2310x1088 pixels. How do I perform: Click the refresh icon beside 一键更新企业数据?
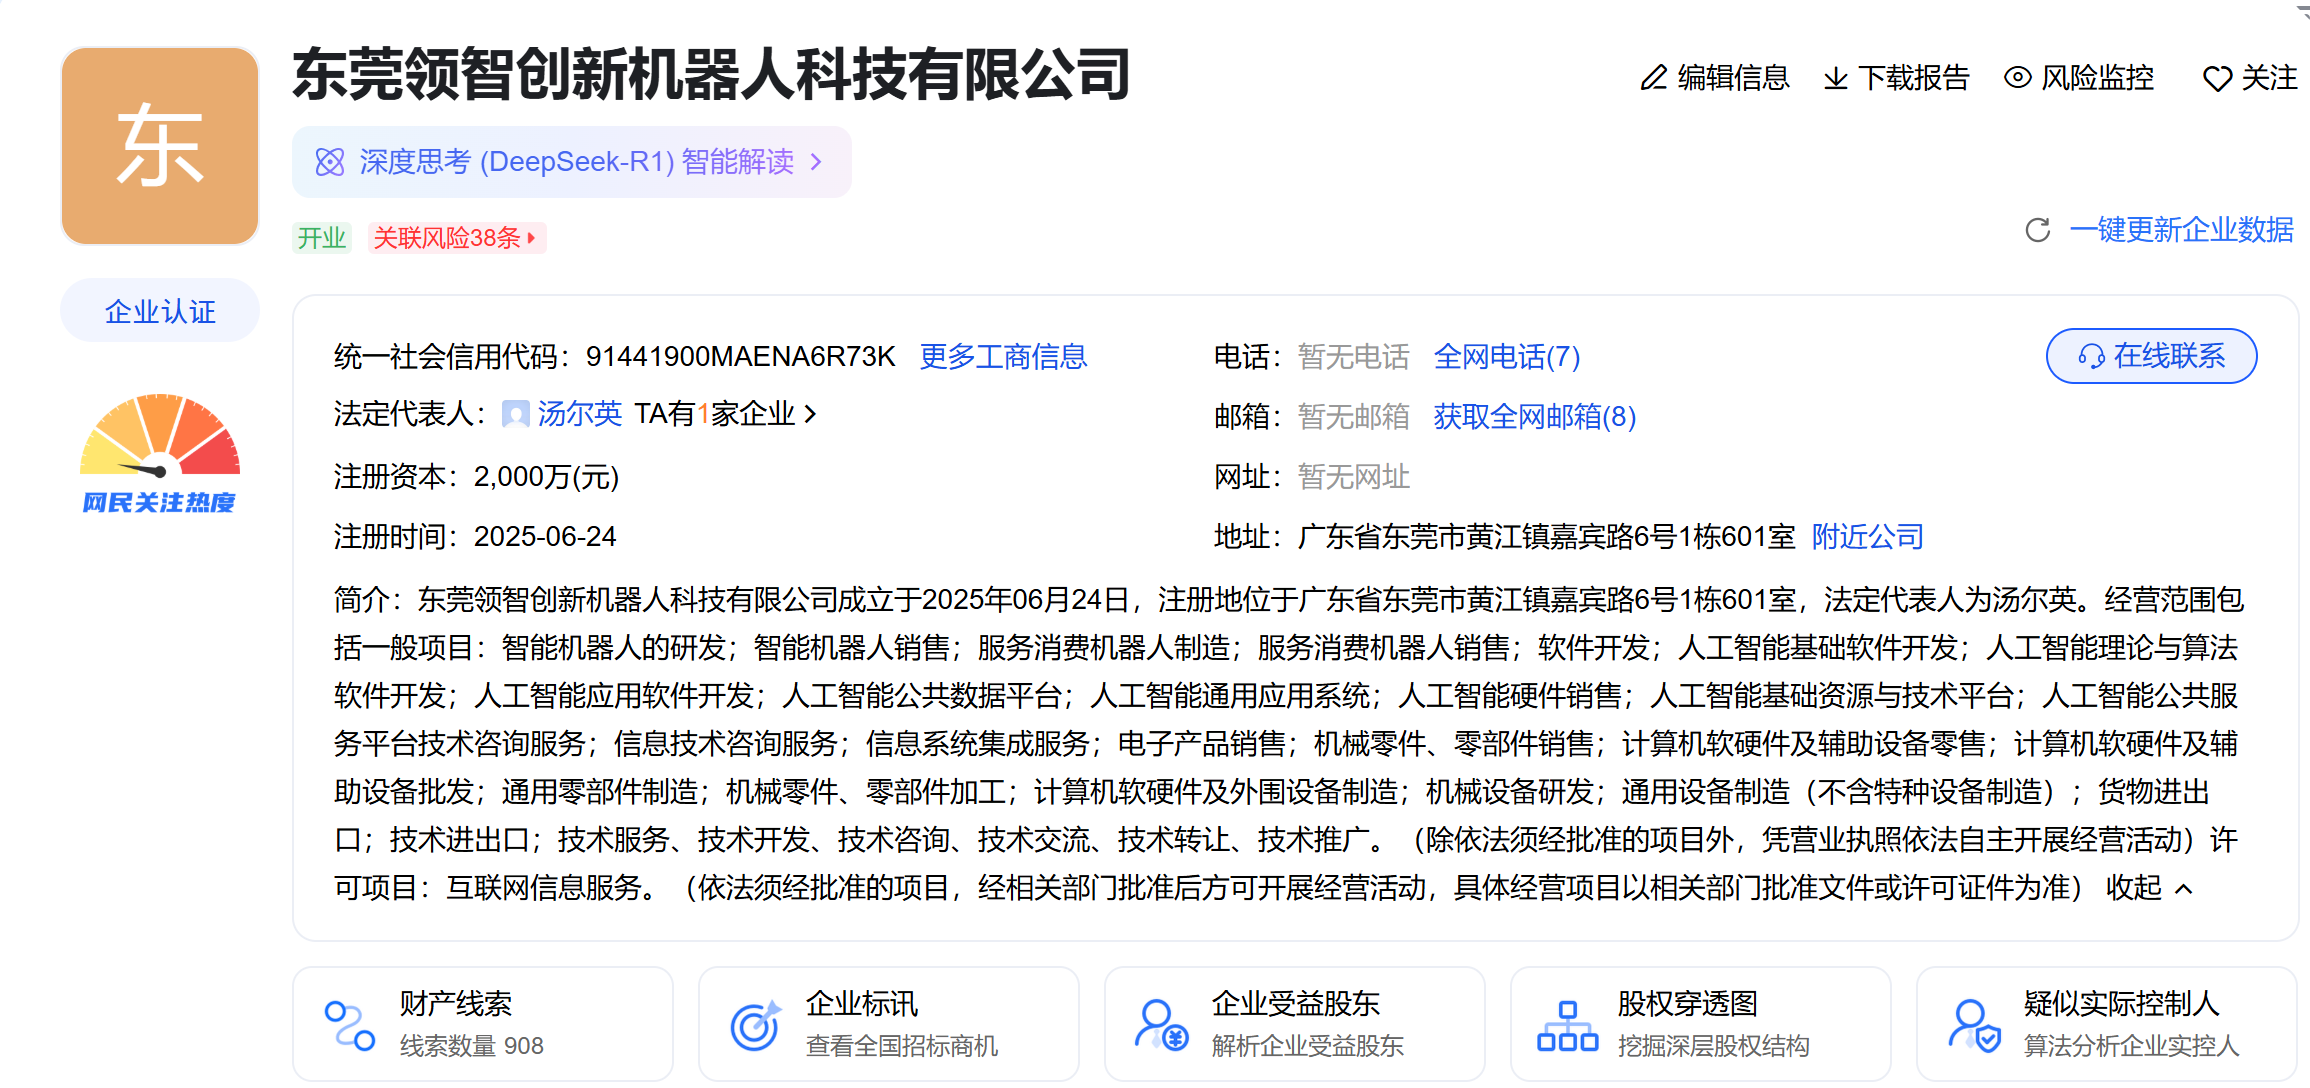tap(2037, 230)
